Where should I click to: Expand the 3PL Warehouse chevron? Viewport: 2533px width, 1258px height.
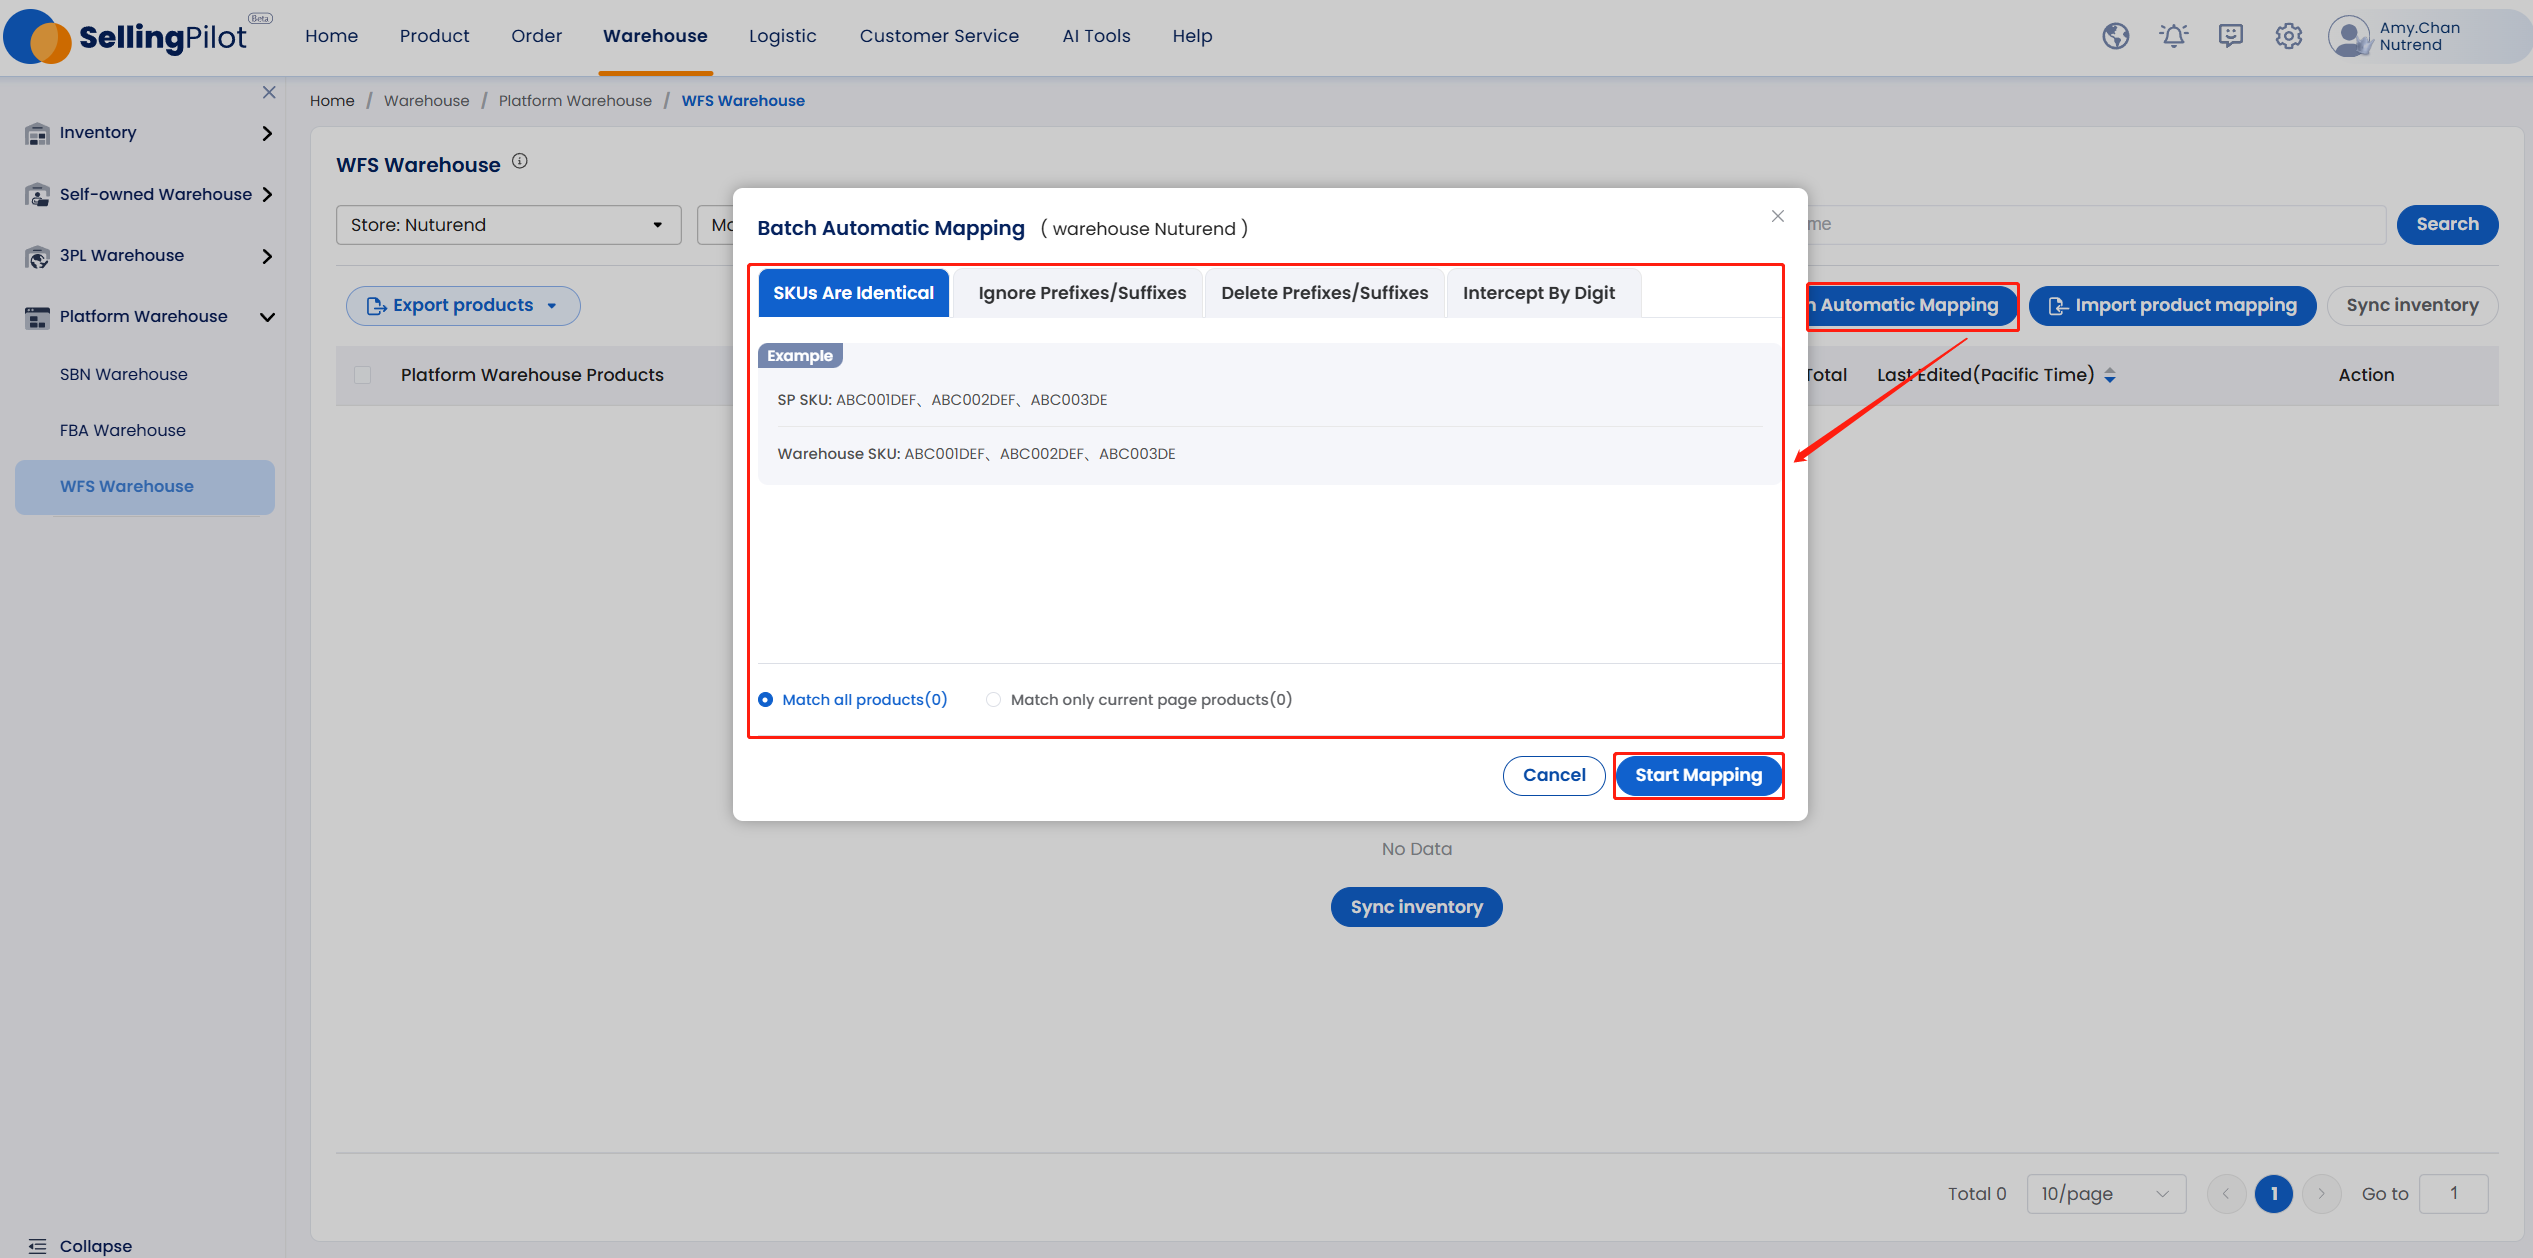267,256
